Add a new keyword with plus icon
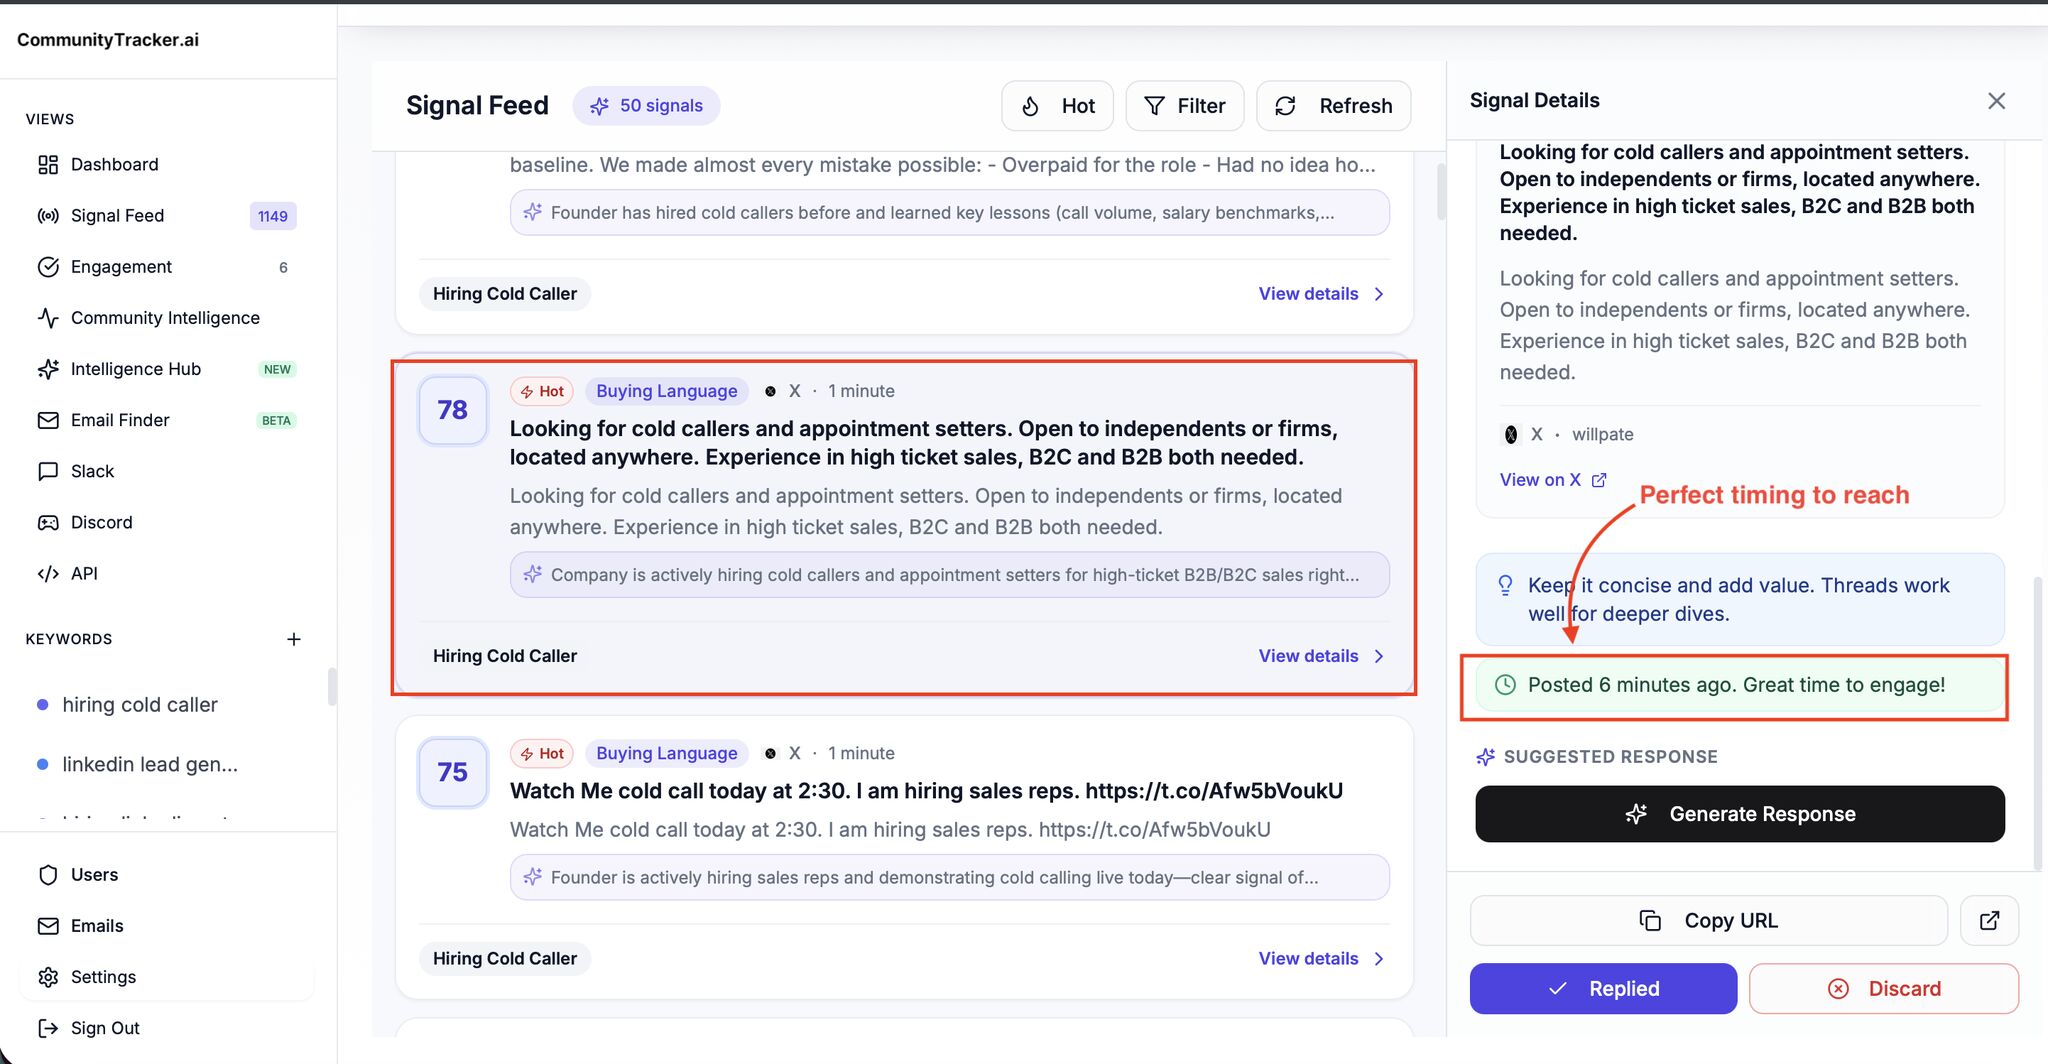The height and width of the screenshot is (1064, 2048). (294, 639)
